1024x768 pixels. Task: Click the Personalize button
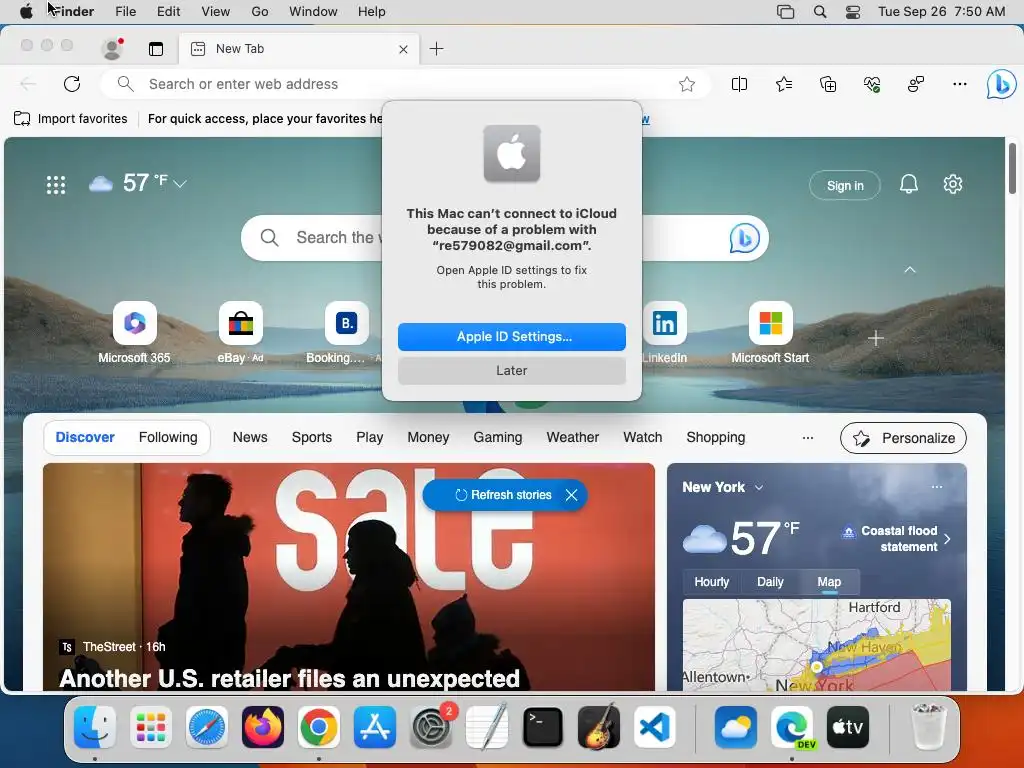[x=903, y=438]
